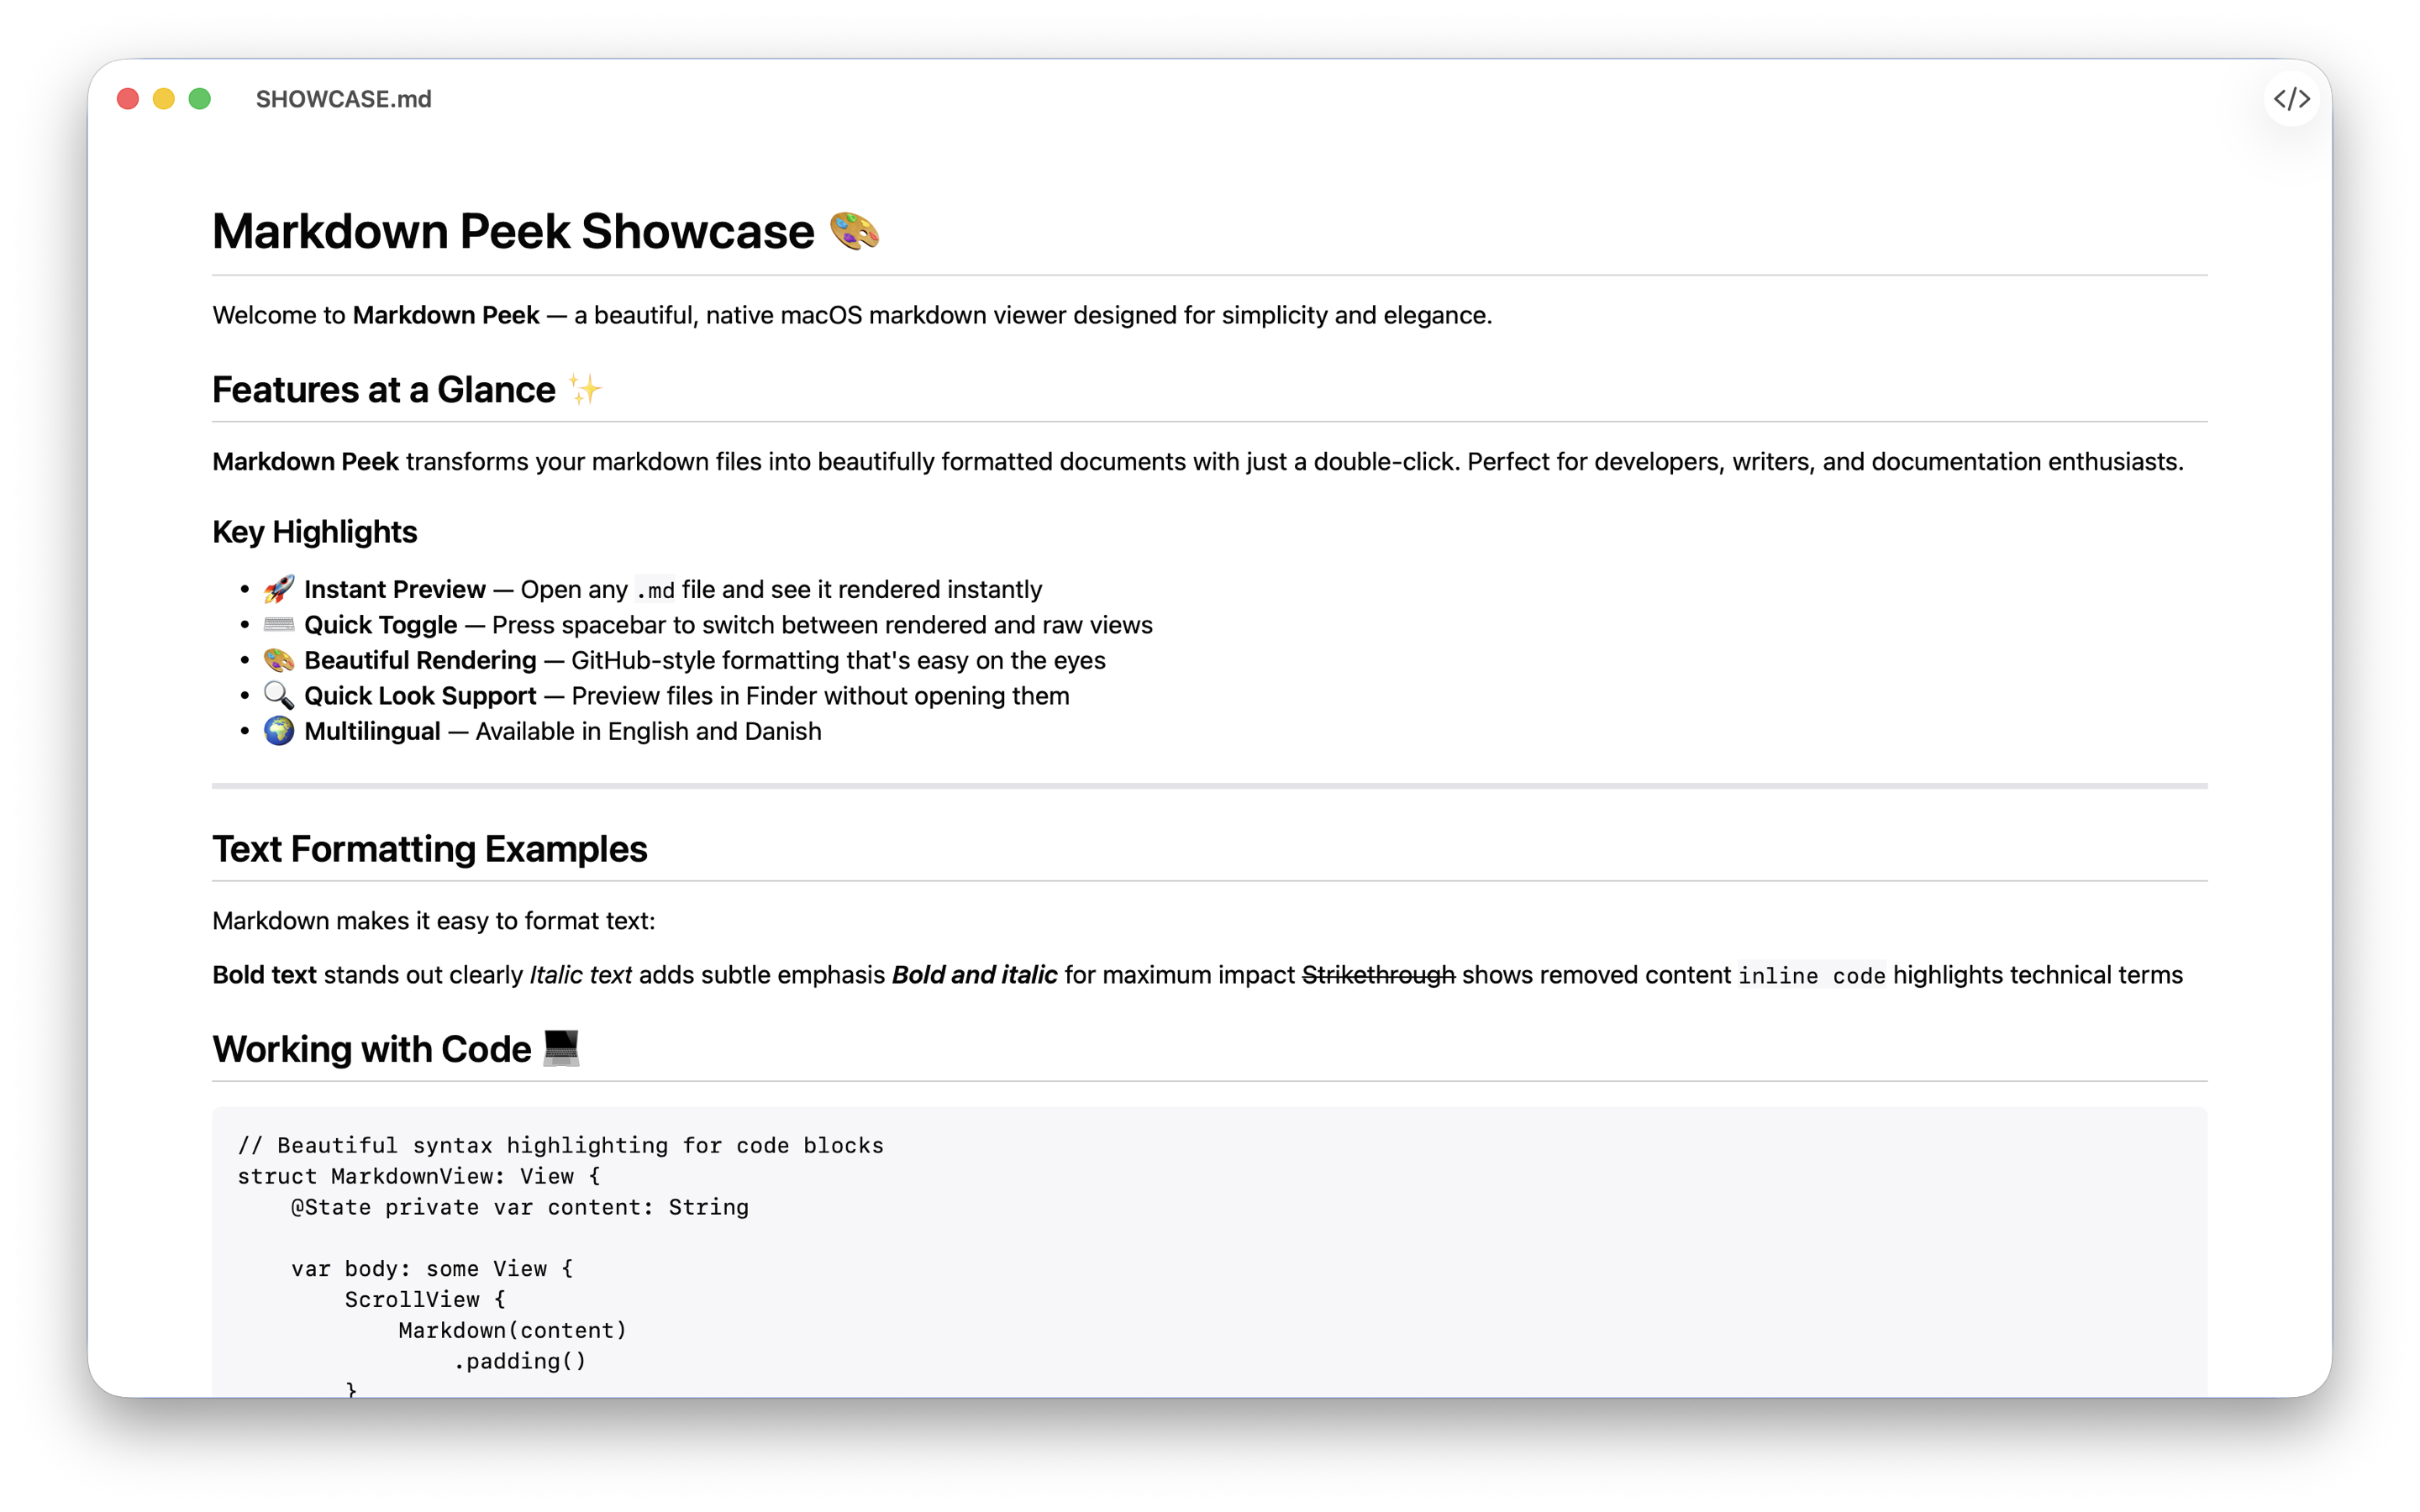Click the palette icon beside Beautiful Rendering
The width and height of the screenshot is (2420, 1512).
coord(278,660)
